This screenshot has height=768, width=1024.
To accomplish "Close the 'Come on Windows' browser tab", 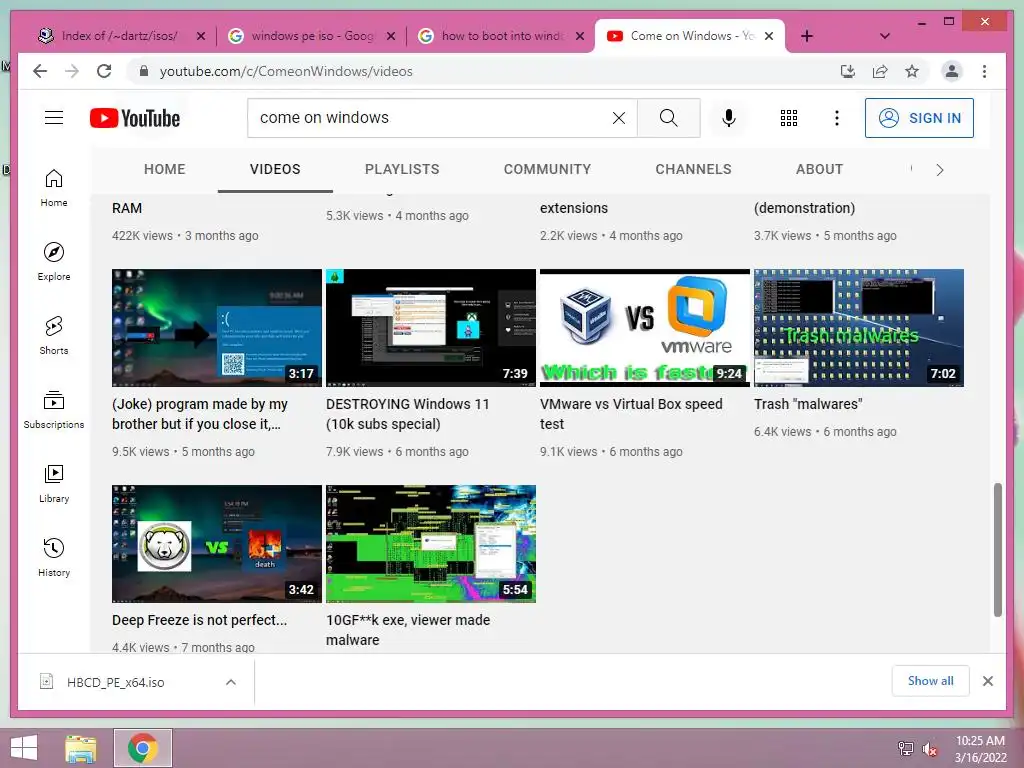I will 769,36.
